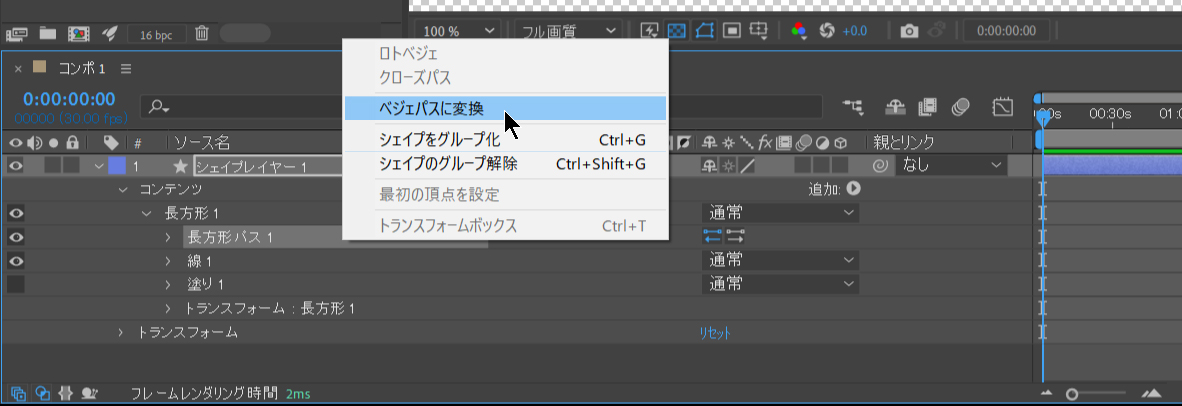Click the new composition icon
The height and width of the screenshot is (406, 1182).
click(77, 34)
